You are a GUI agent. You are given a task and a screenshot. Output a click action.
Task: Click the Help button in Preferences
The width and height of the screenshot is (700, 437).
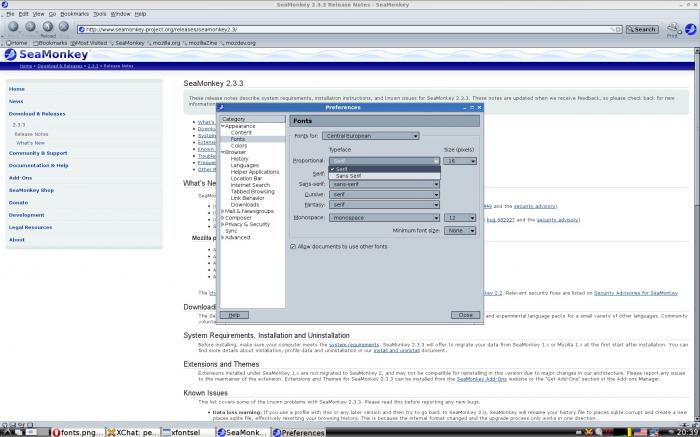234,315
